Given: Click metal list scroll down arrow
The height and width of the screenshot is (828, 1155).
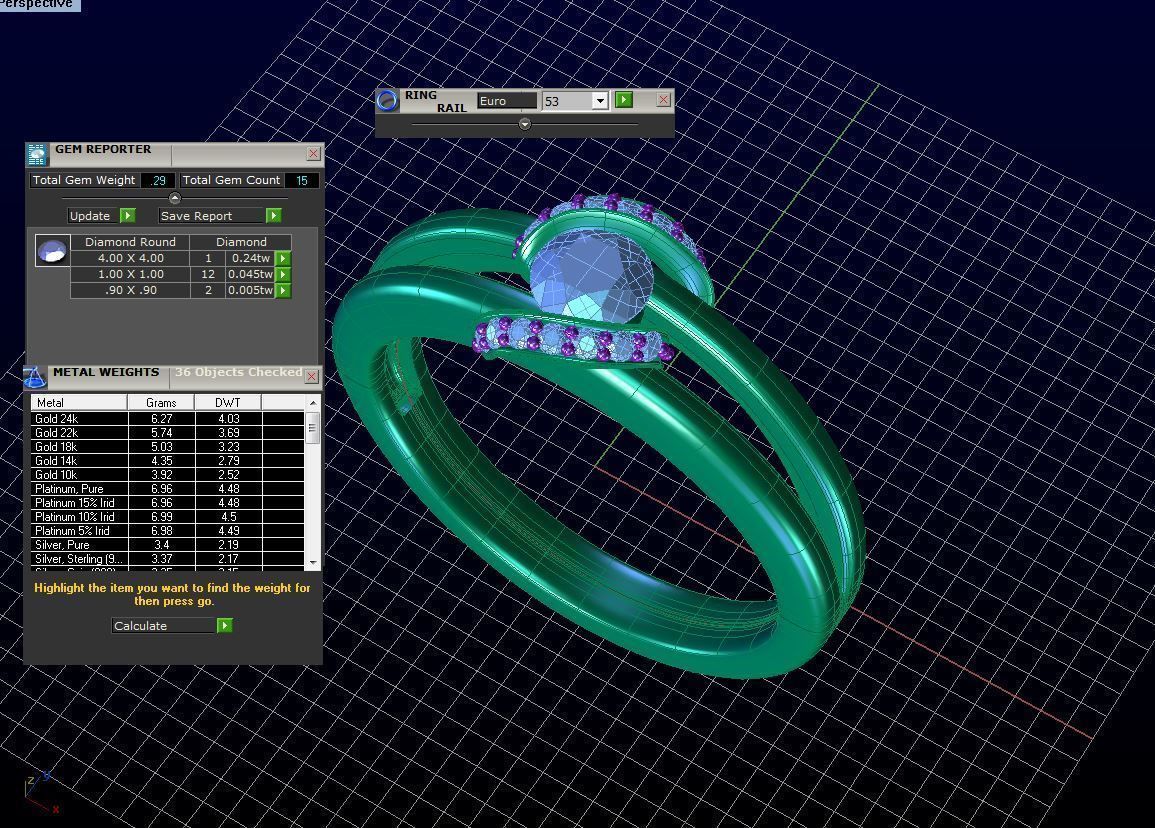Looking at the screenshot, I should click(313, 563).
